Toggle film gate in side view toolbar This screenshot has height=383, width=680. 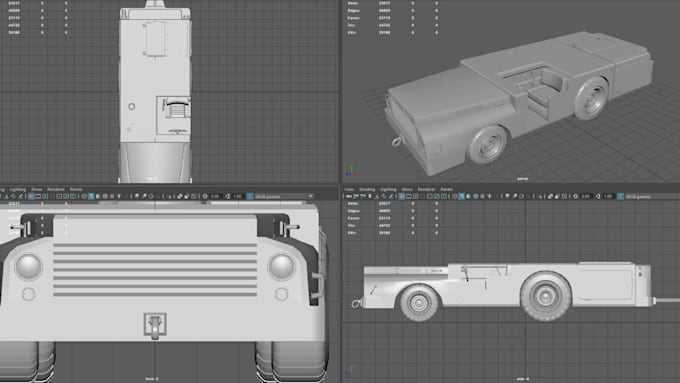coord(409,196)
